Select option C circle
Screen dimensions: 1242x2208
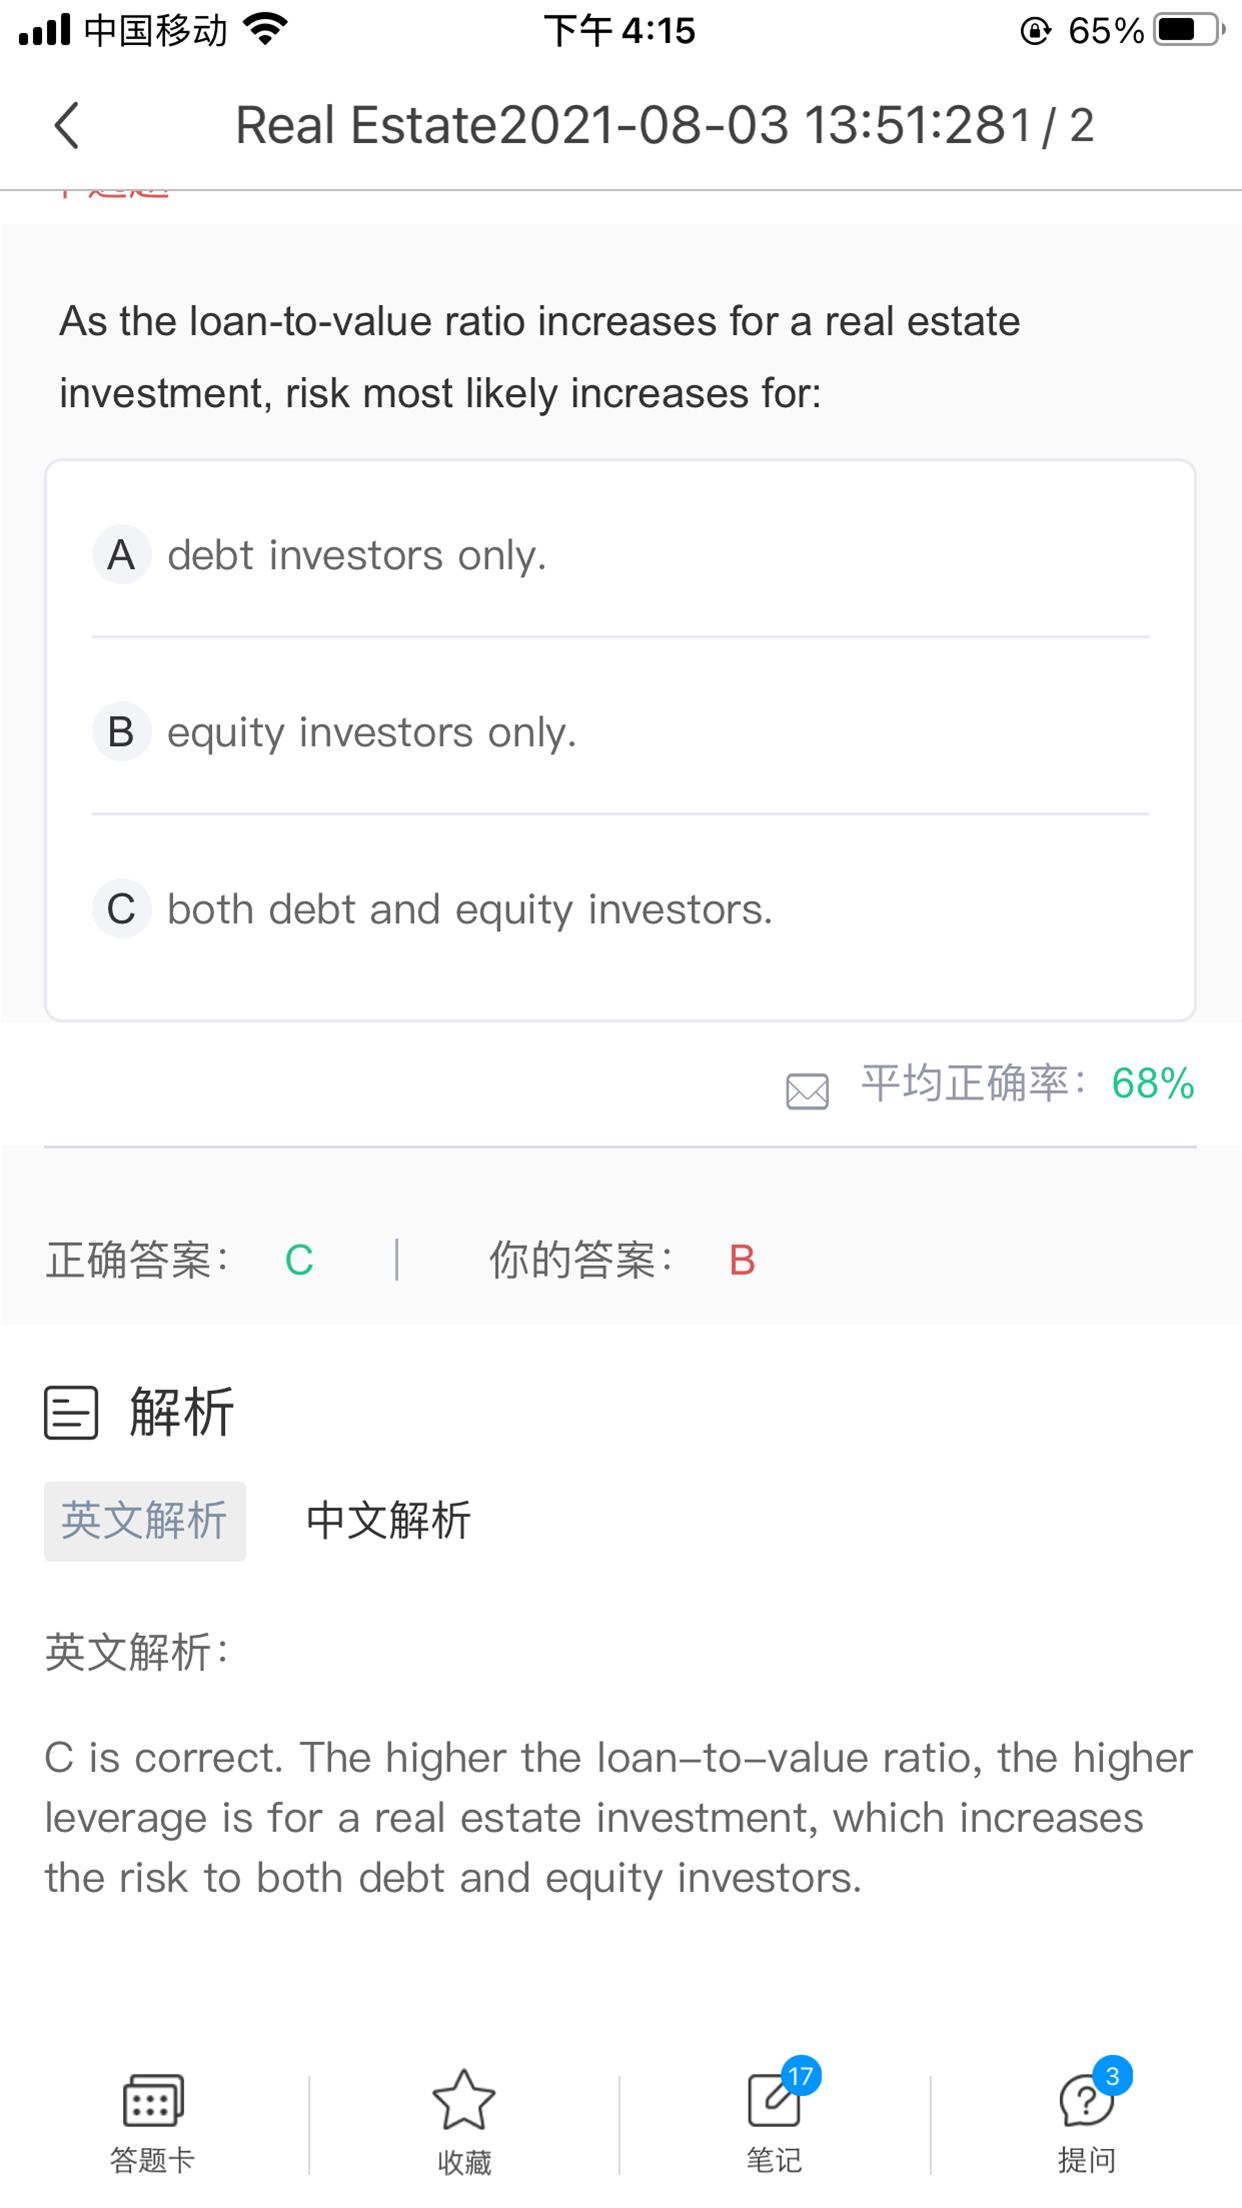[121, 909]
